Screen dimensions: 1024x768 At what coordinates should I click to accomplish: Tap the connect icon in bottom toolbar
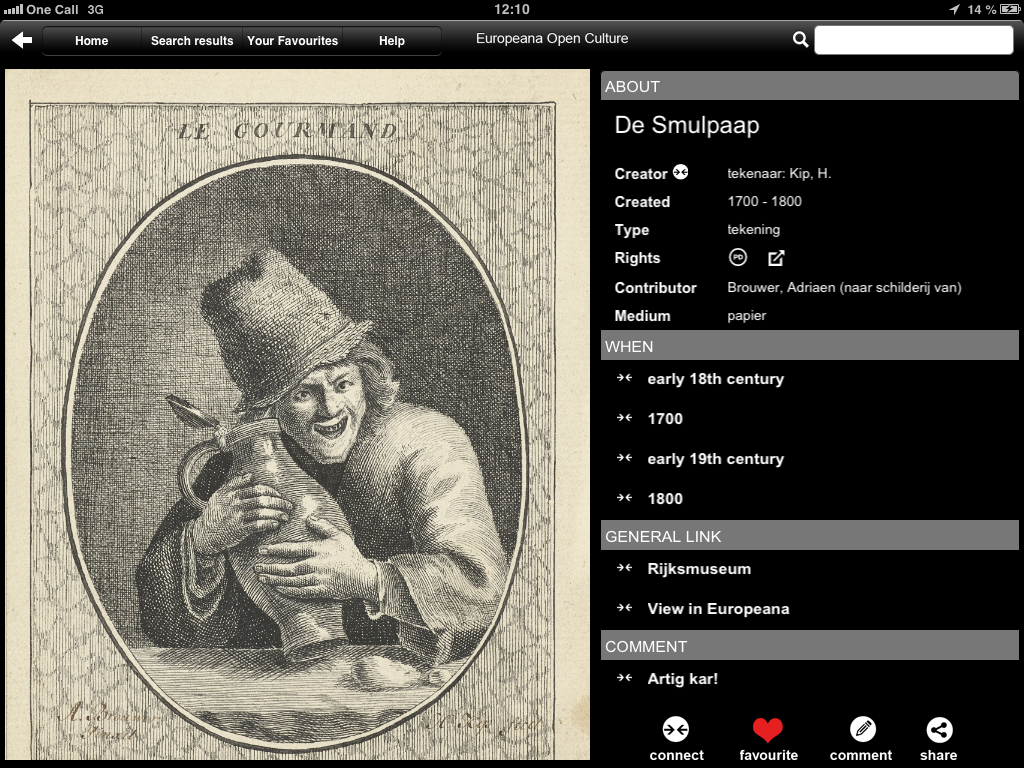676,730
